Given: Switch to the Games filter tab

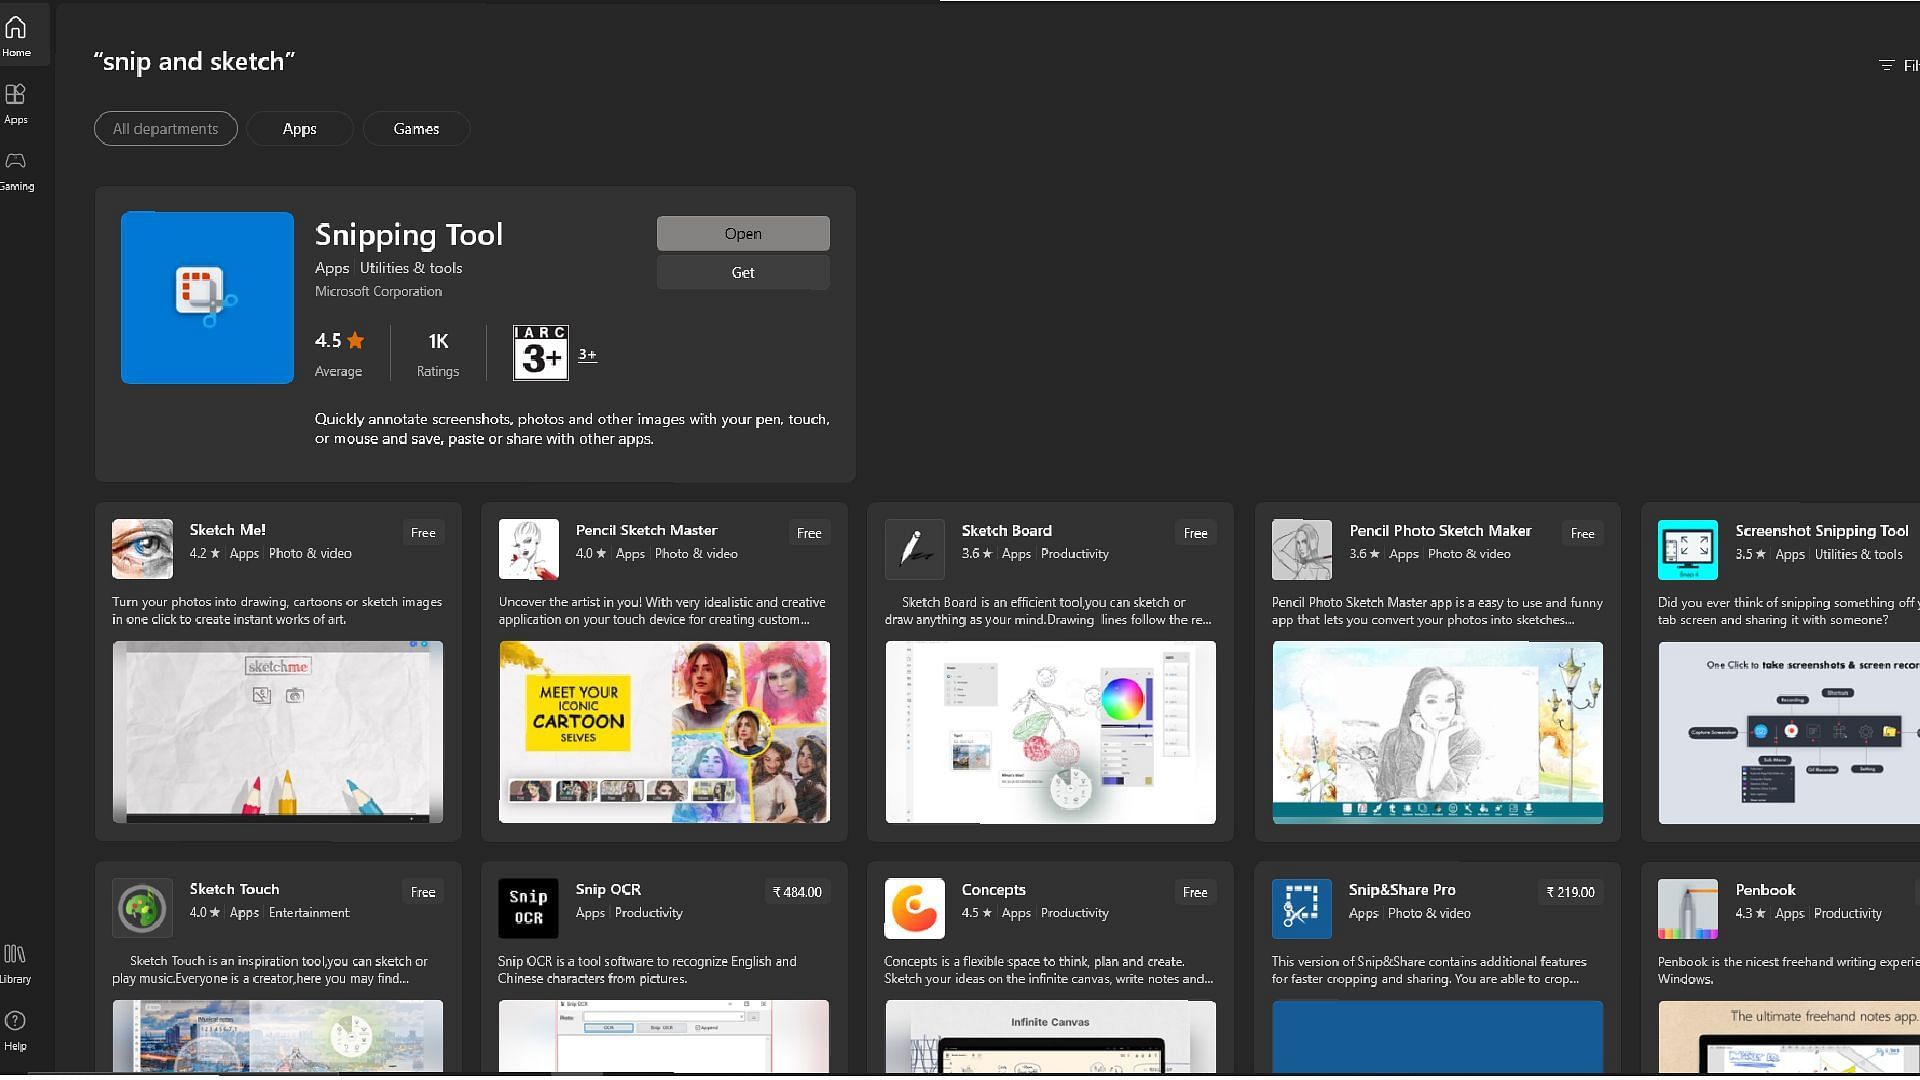Looking at the screenshot, I should [x=416, y=129].
